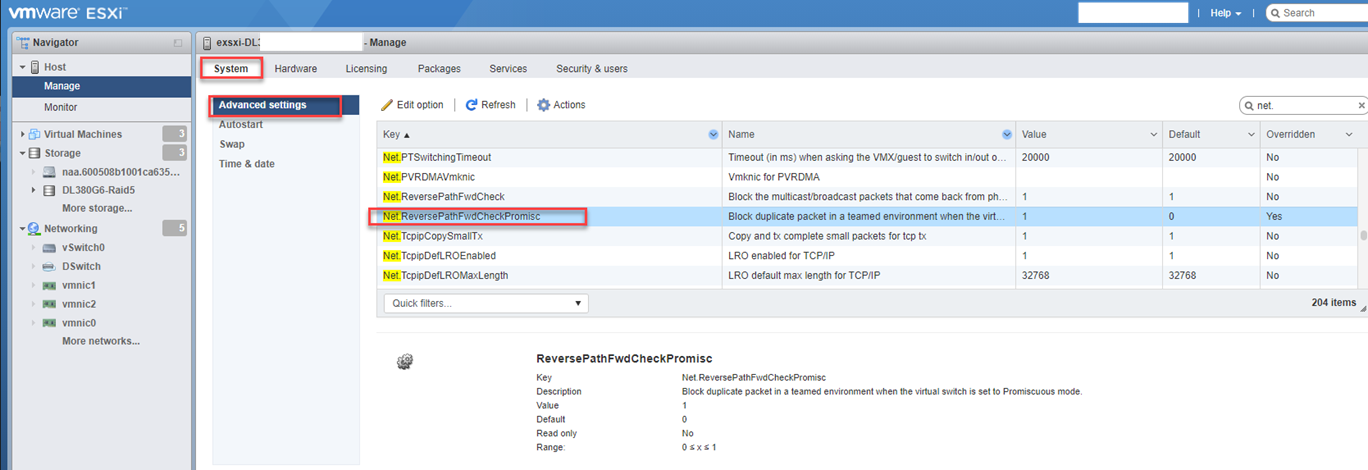Image resolution: width=1368 pixels, height=470 pixels.
Task: Open the Actions gear menu
Action: [544, 105]
